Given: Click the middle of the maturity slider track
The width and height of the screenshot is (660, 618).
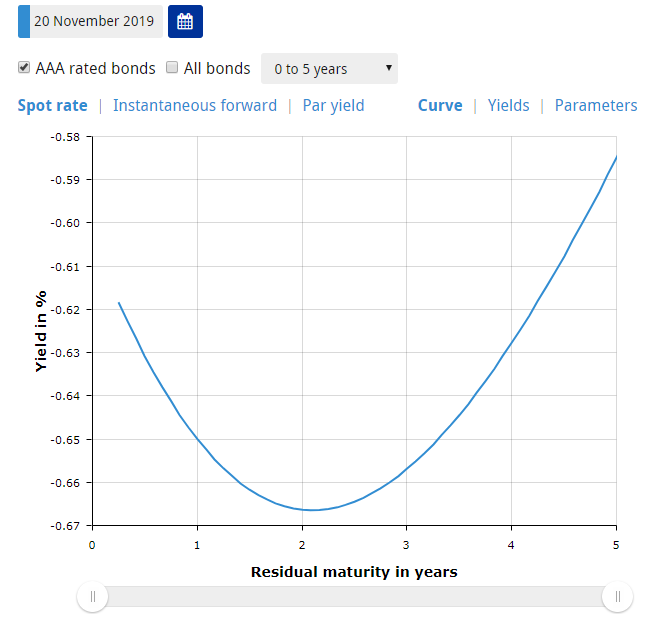Looking at the screenshot, I should click(x=355, y=597).
